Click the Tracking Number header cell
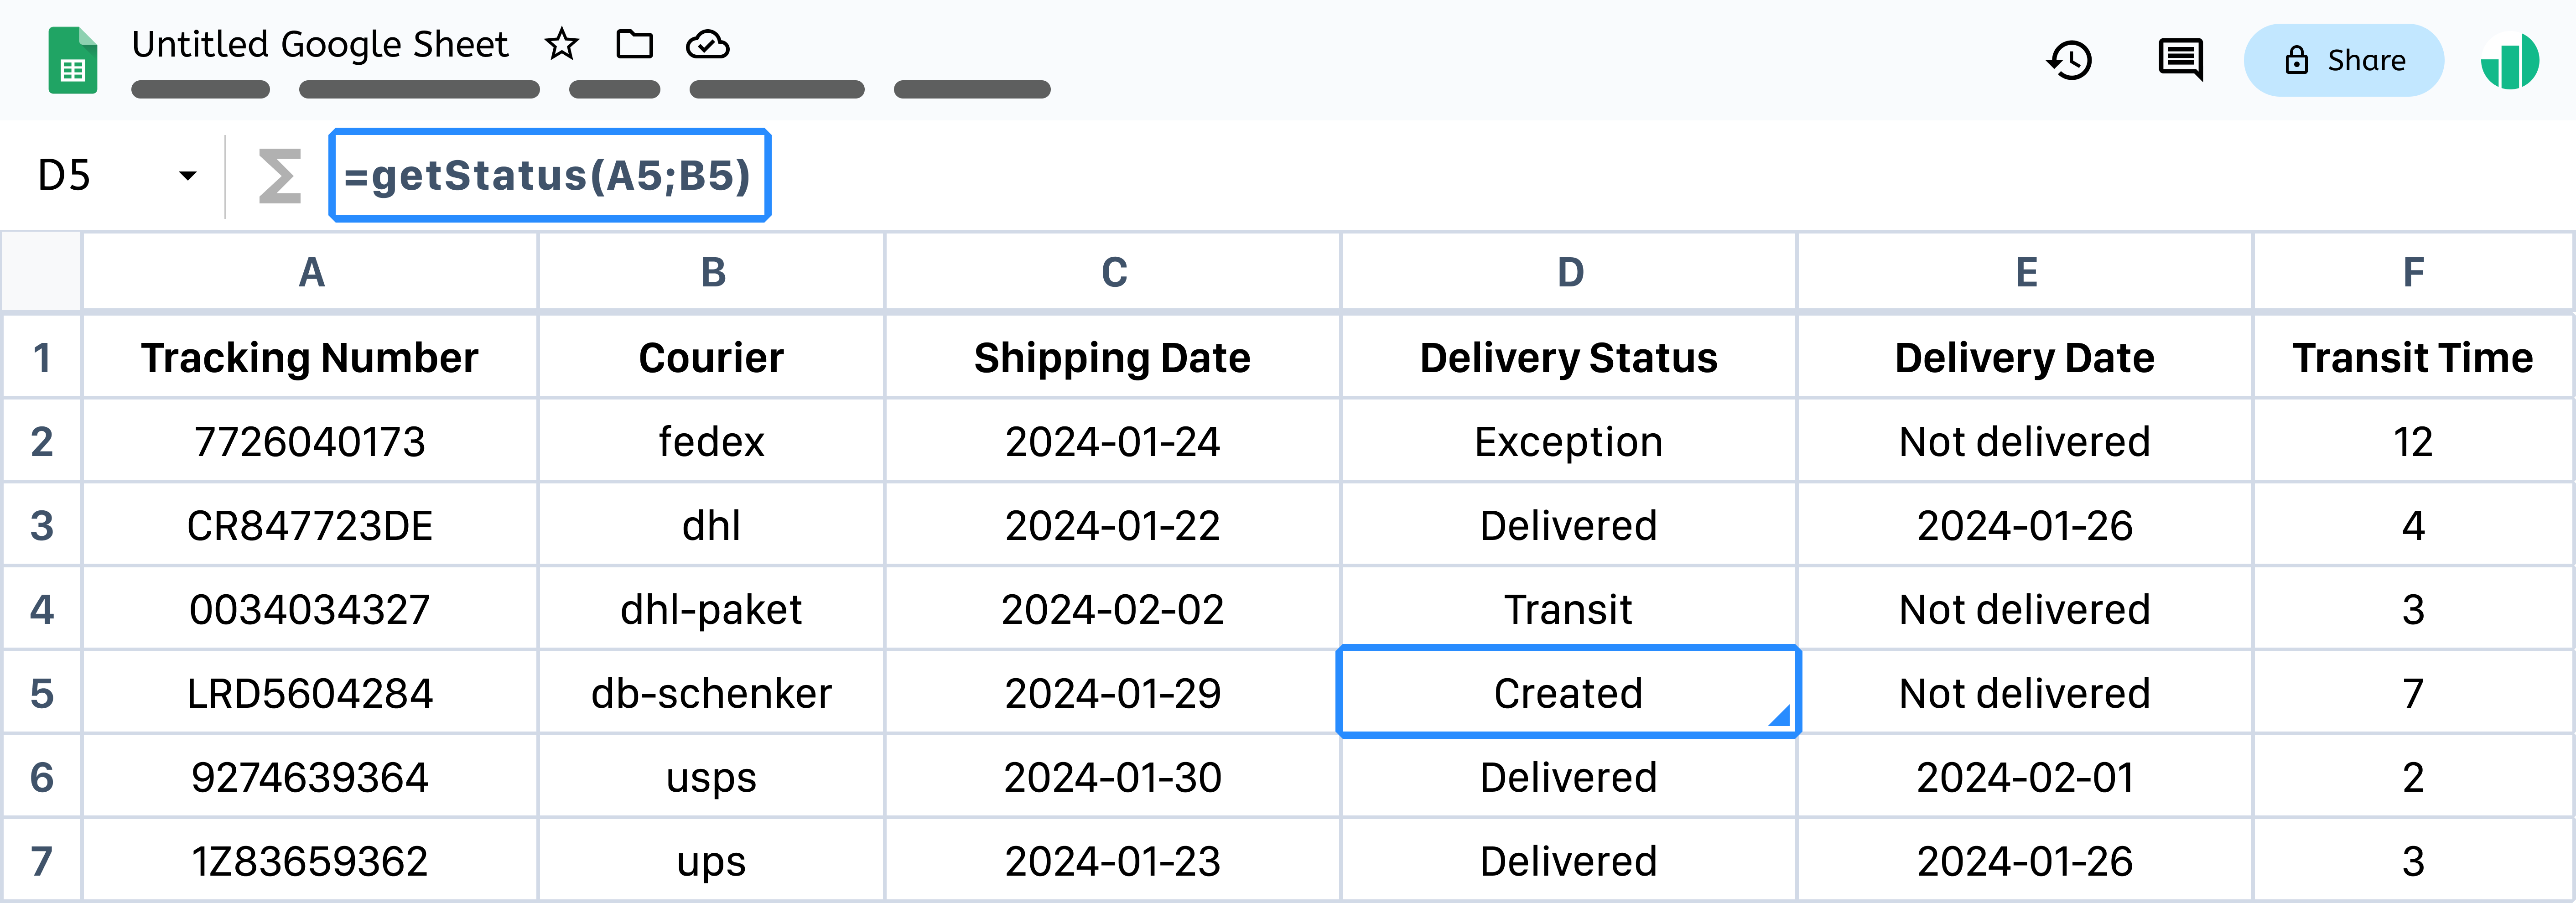The width and height of the screenshot is (2576, 903). click(310, 358)
